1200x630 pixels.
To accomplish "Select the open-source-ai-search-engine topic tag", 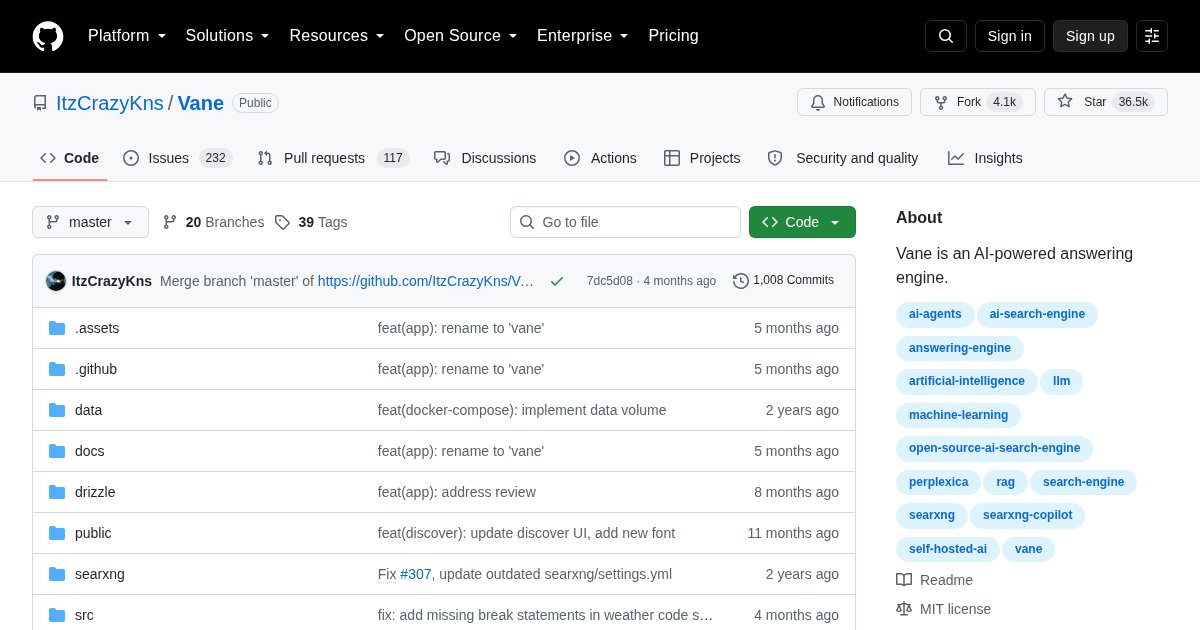I will click(994, 448).
